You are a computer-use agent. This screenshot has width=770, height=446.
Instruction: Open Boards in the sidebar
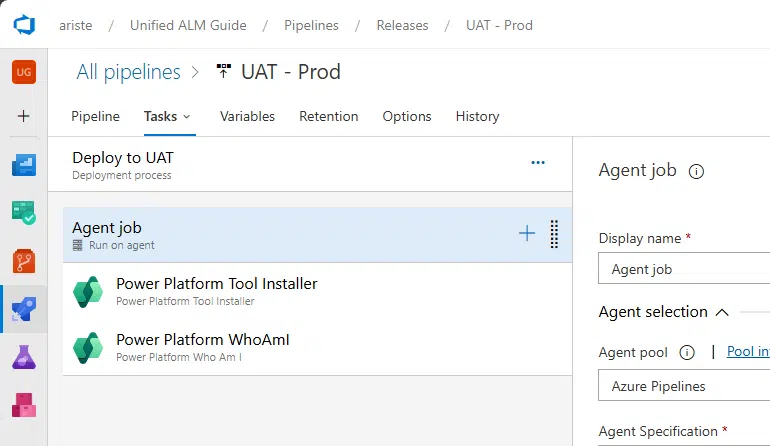pyautogui.click(x=24, y=213)
